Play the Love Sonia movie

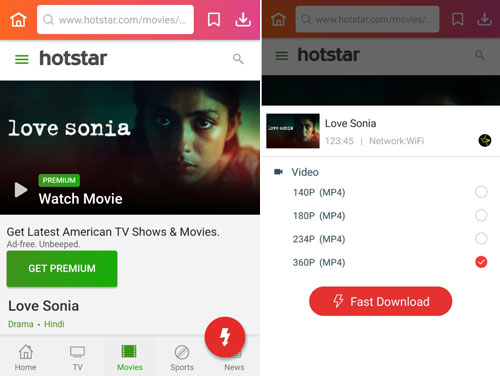[21, 190]
